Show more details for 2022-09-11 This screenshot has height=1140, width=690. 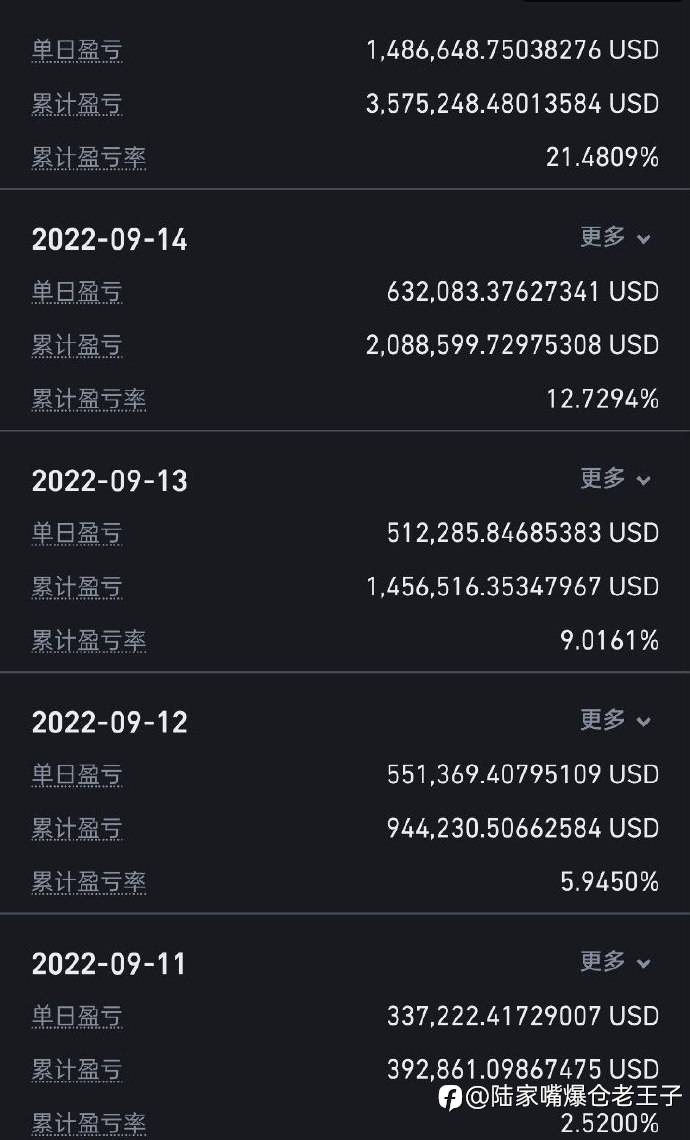(x=615, y=962)
